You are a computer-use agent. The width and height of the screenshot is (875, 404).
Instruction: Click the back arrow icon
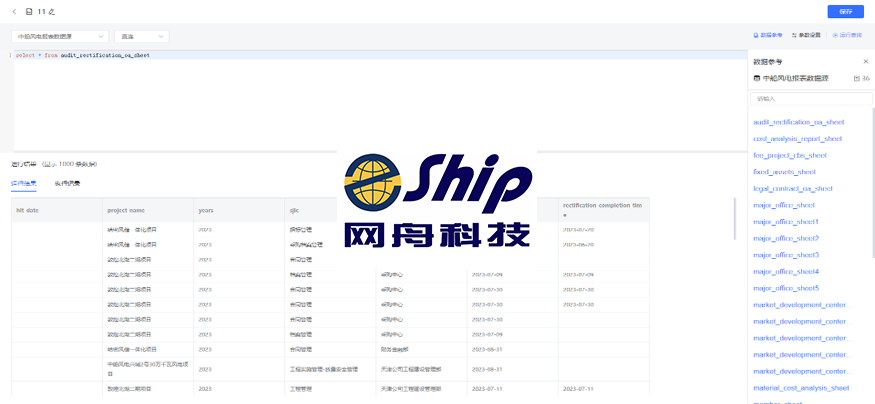pyautogui.click(x=14, y=11)
